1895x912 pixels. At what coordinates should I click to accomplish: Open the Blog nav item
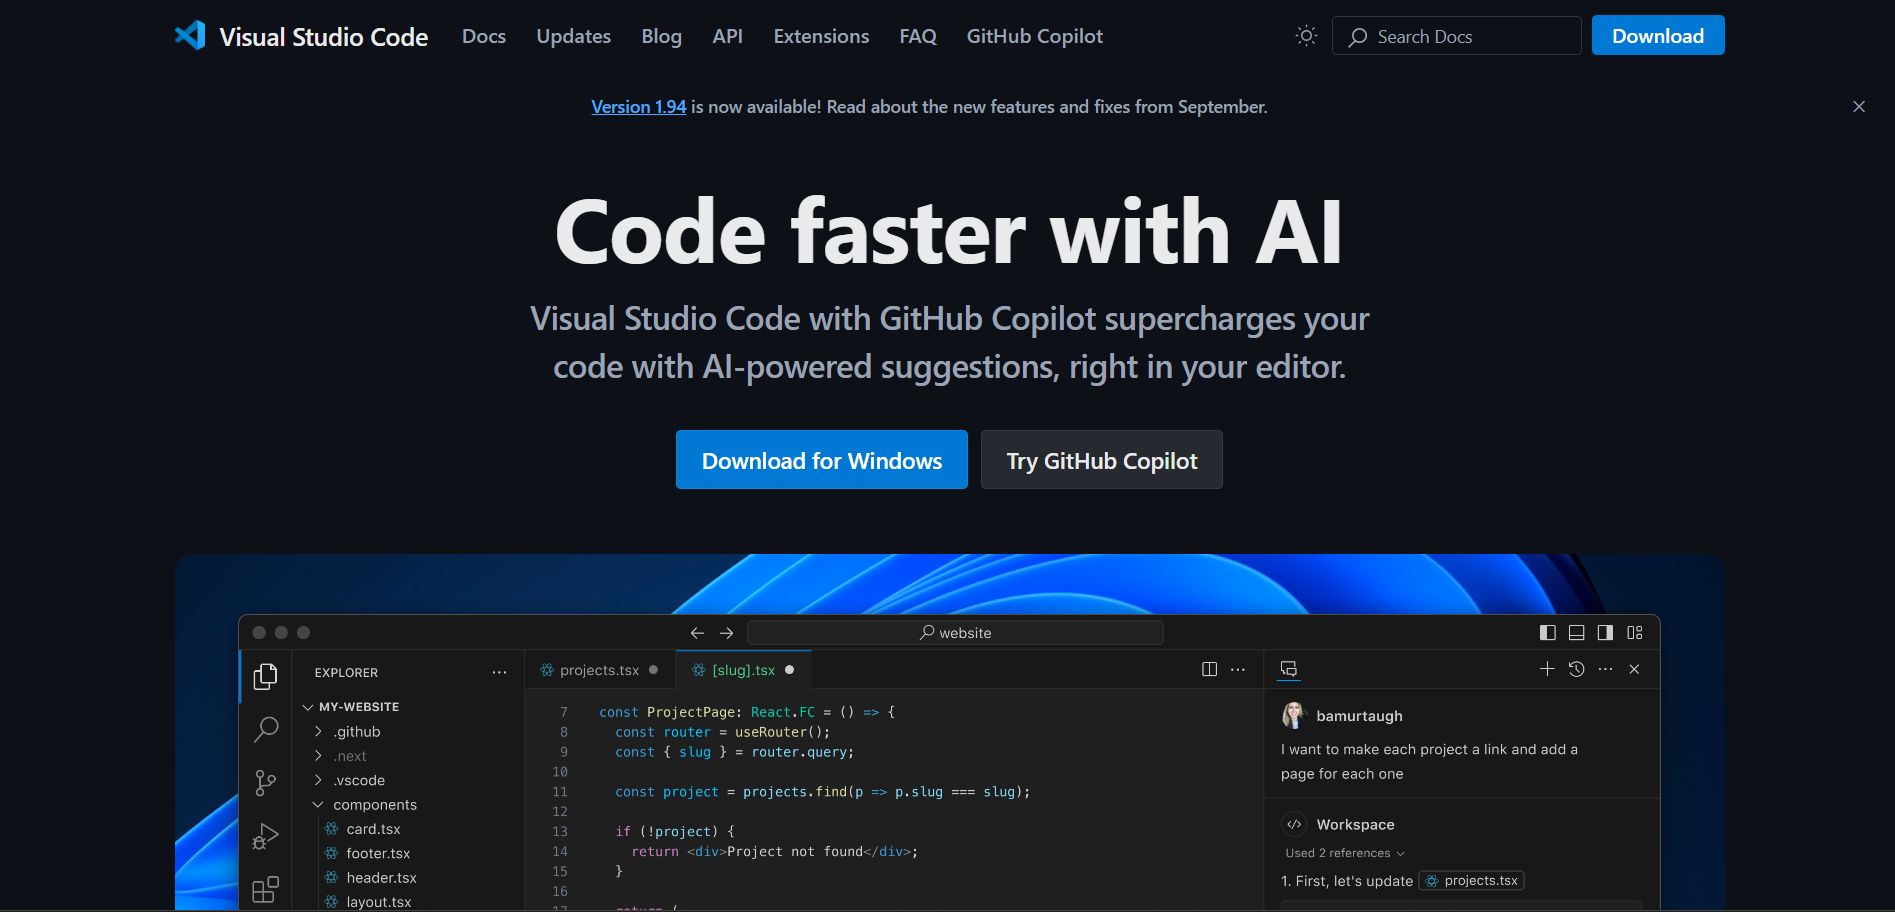[661, 36]
